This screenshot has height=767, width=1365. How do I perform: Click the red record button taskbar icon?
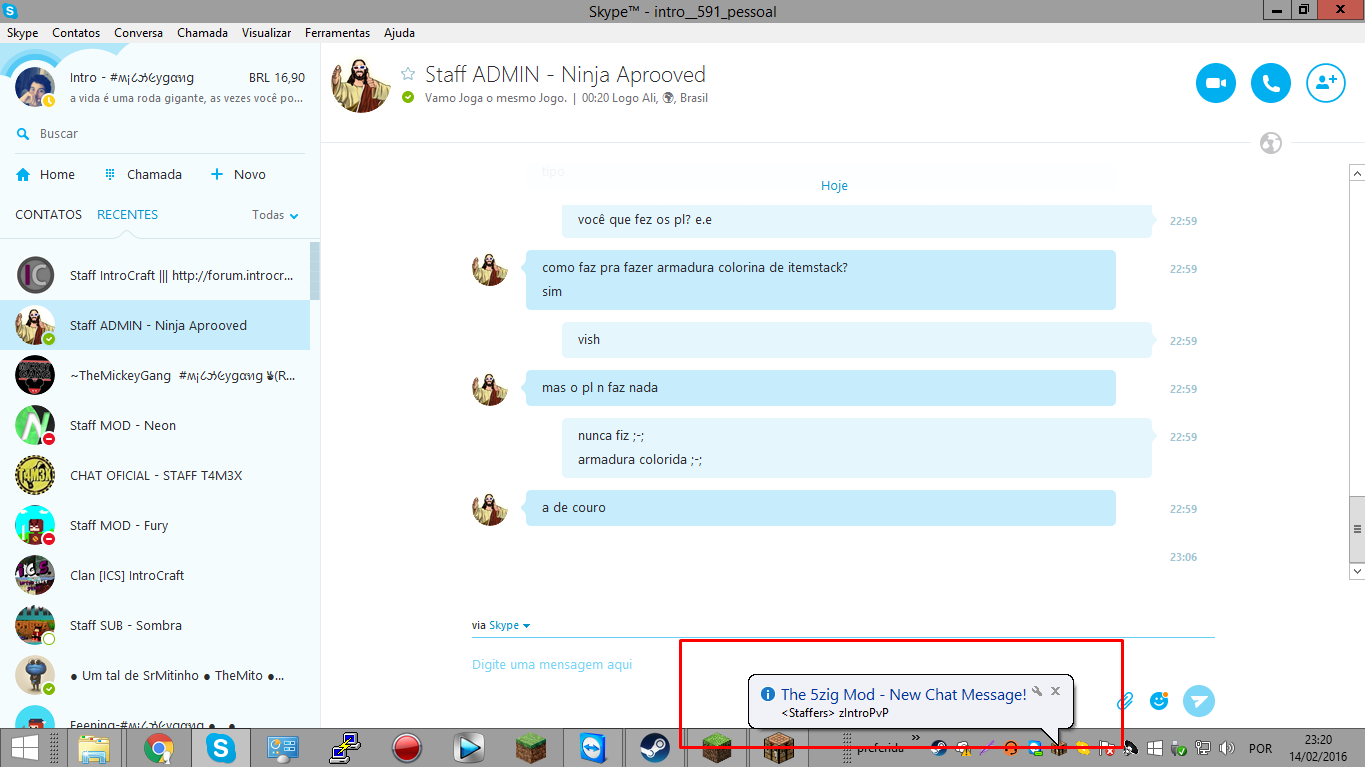coord(406,747)
